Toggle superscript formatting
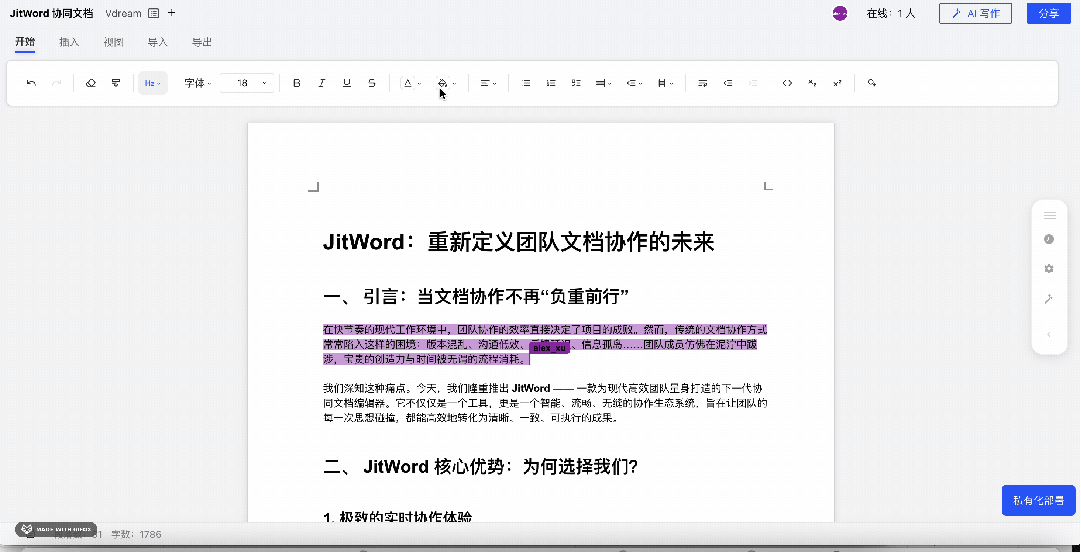 click(x=837, y=83)
